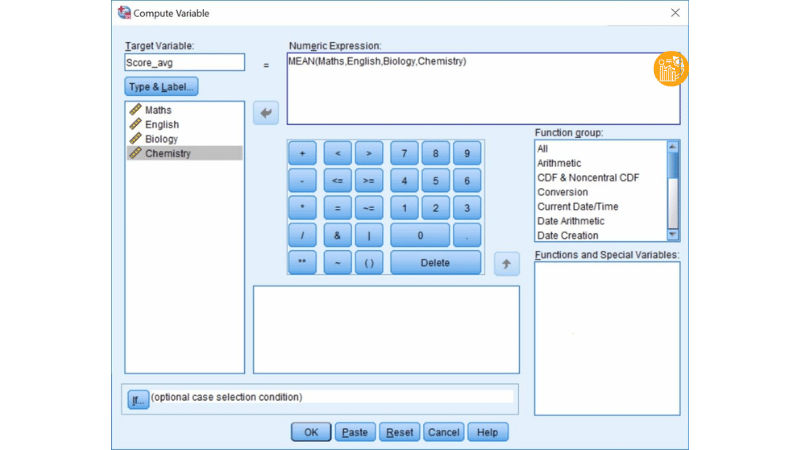Select Date Creation function group
Viewport: 800px width, 450px height.
click(x=568, y=236)
